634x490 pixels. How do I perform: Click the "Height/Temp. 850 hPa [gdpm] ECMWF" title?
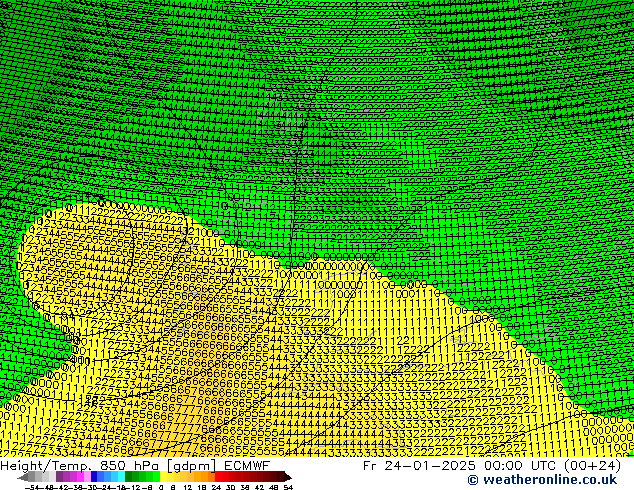click(135, 465)
